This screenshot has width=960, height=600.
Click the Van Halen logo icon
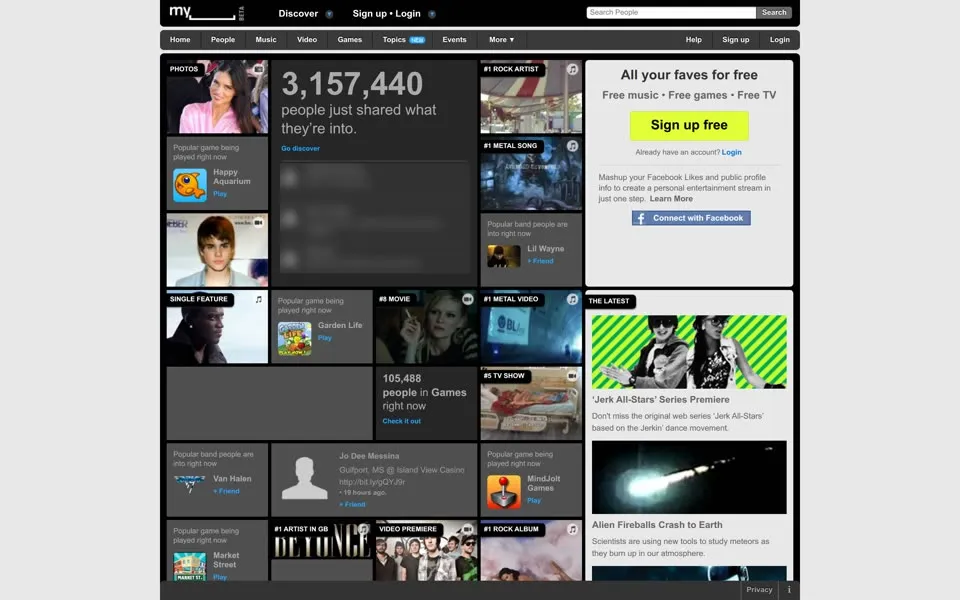pos(190,484)
